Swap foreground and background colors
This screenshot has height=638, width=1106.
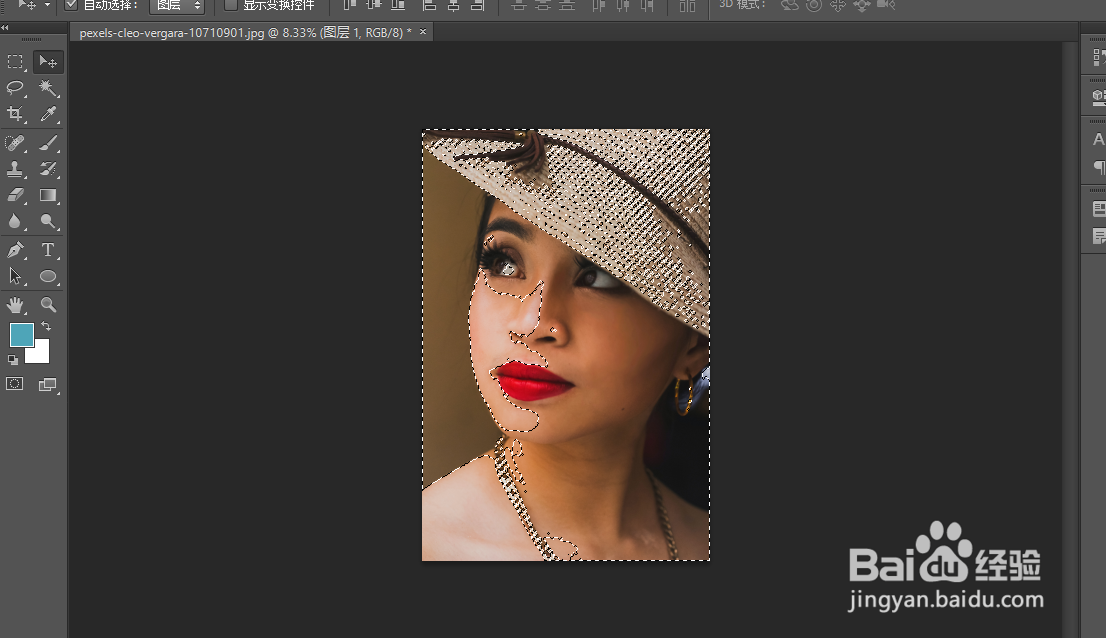46,327
